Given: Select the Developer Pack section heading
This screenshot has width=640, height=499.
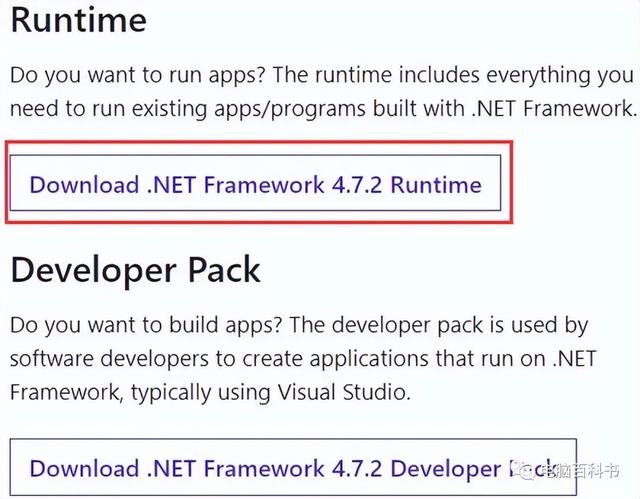Looking at the screenshot, I should click(x=136, y=270).
